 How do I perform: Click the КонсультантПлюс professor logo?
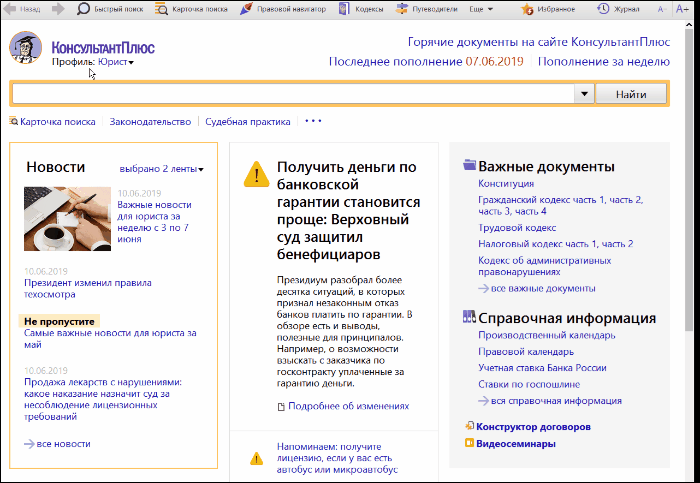coord(26,48)
